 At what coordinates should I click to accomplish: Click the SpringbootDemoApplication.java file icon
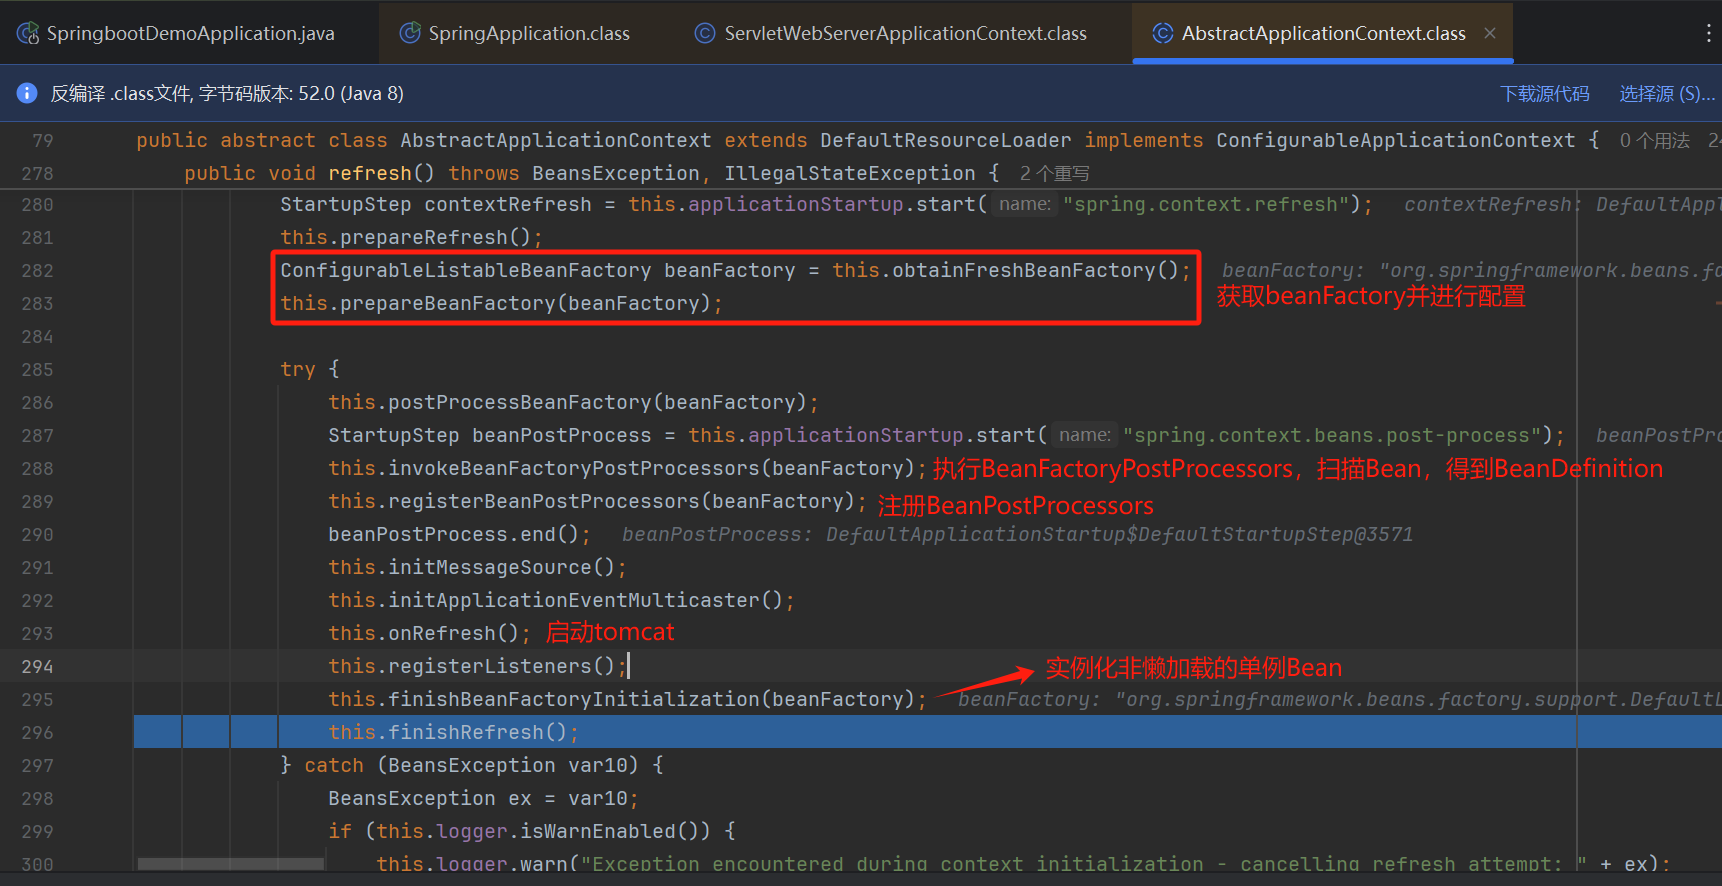(x=28, y=33)
